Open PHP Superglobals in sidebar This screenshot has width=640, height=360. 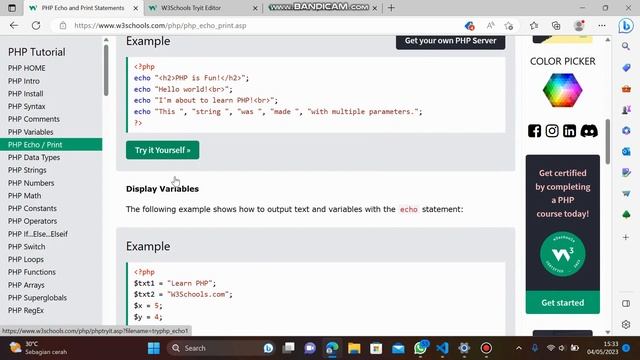click(x=37, y=298)
